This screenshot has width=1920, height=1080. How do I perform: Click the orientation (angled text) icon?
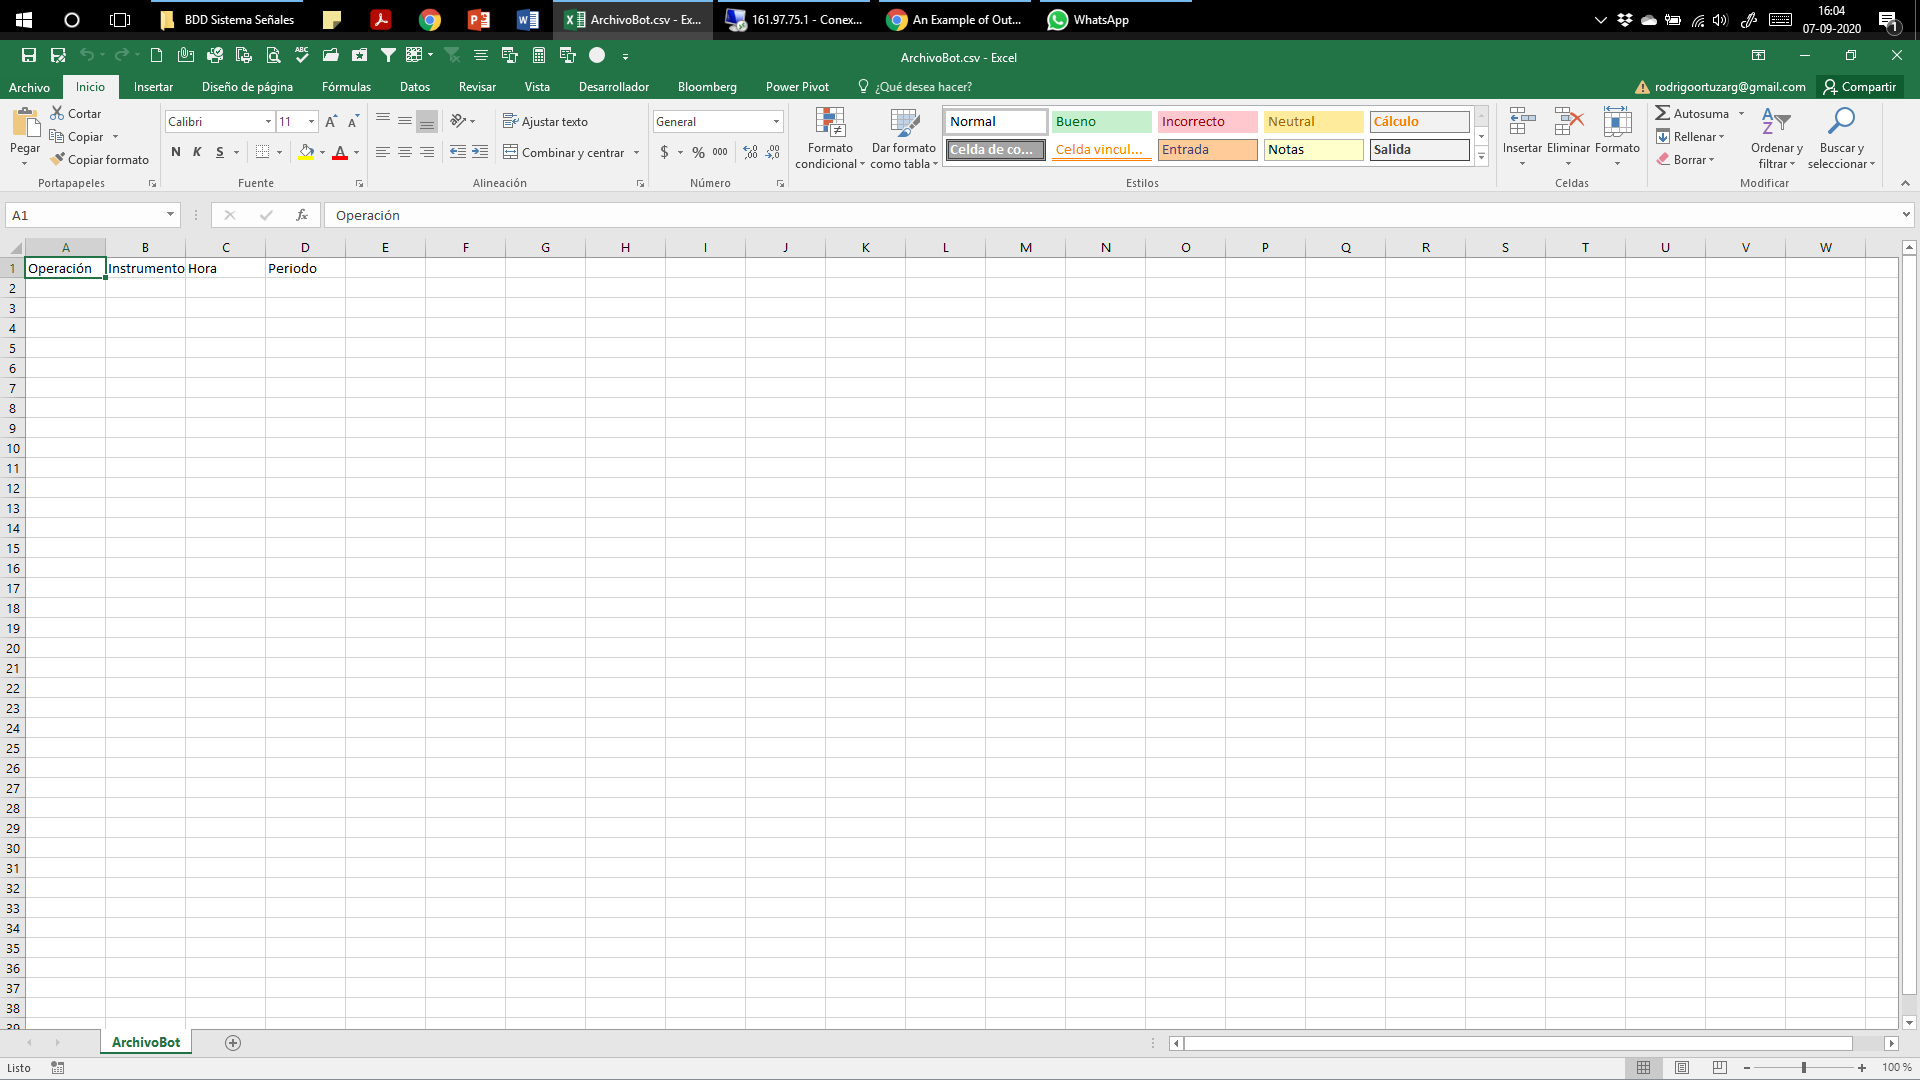pyautogui.click(x=458, y=121)
